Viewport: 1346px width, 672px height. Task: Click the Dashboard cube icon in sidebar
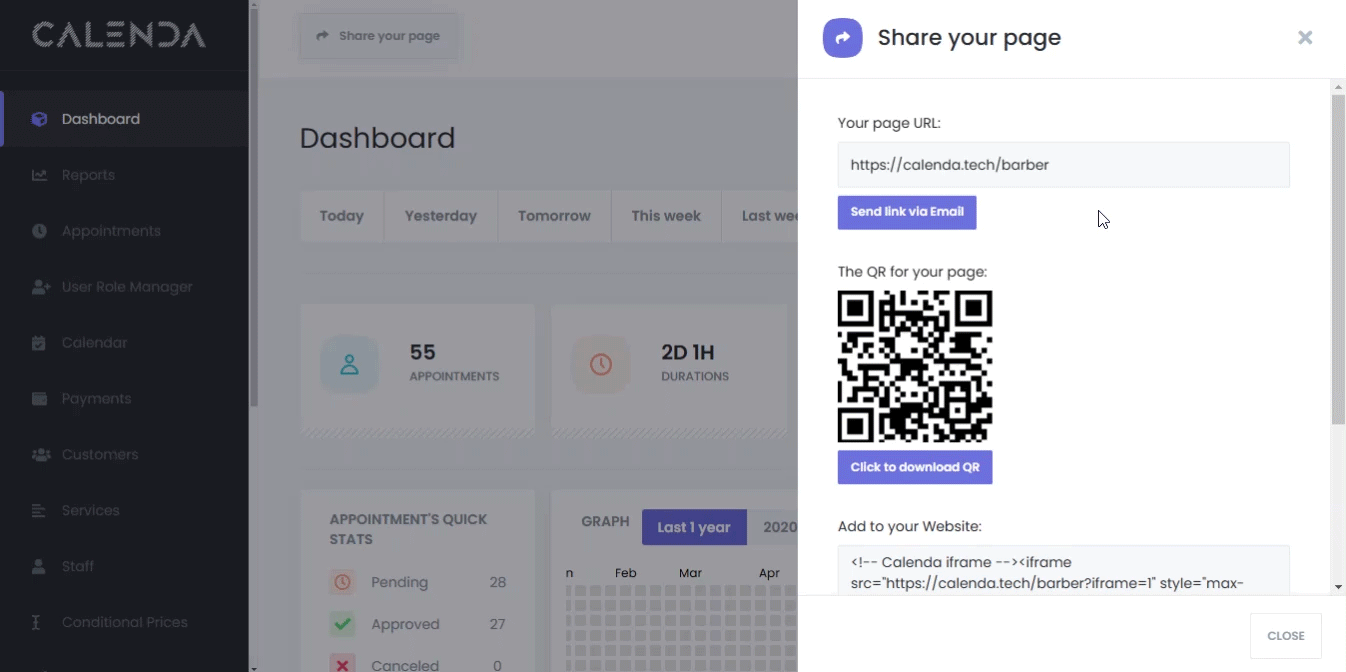tap(39, 119)
